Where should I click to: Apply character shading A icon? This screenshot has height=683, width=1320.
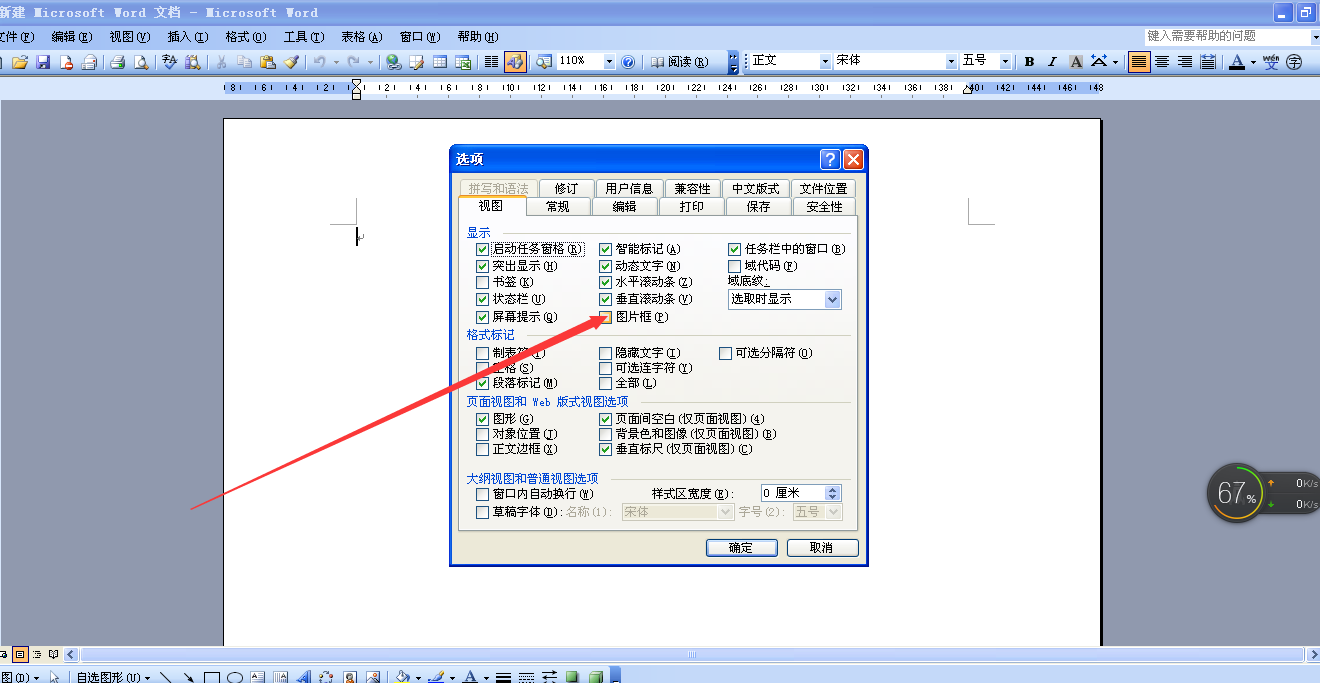1076,62
